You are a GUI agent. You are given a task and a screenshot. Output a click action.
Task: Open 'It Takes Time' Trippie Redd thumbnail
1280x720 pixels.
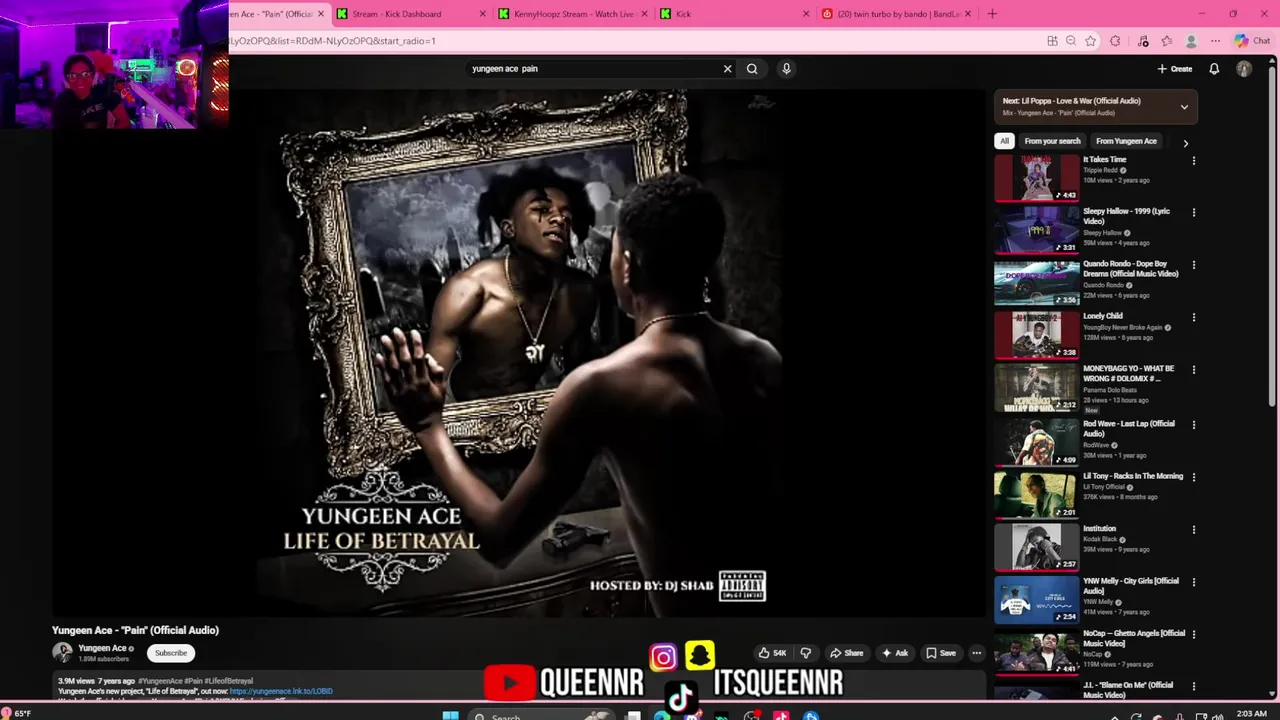(x=1037, y=178)
